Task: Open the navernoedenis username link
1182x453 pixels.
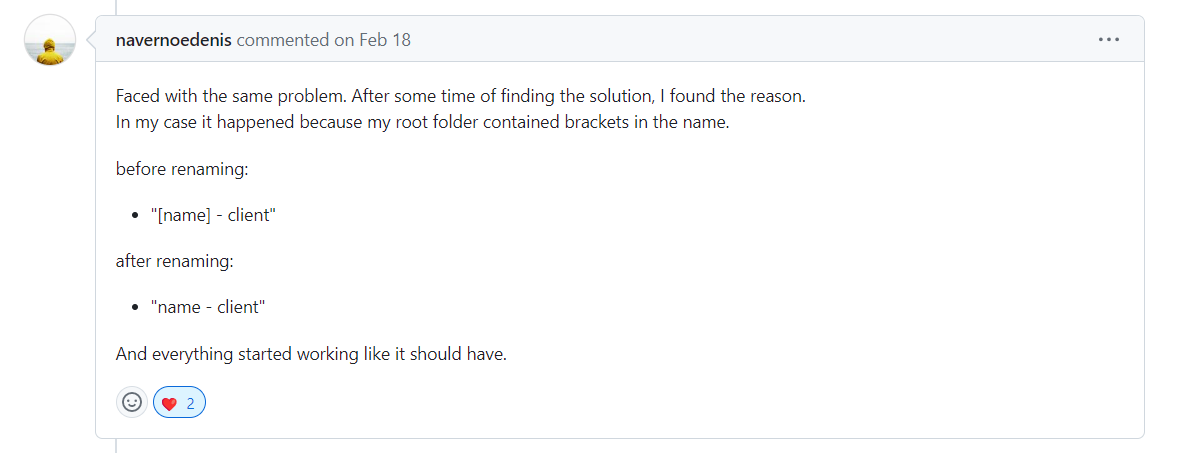Action: pos(173,40)
